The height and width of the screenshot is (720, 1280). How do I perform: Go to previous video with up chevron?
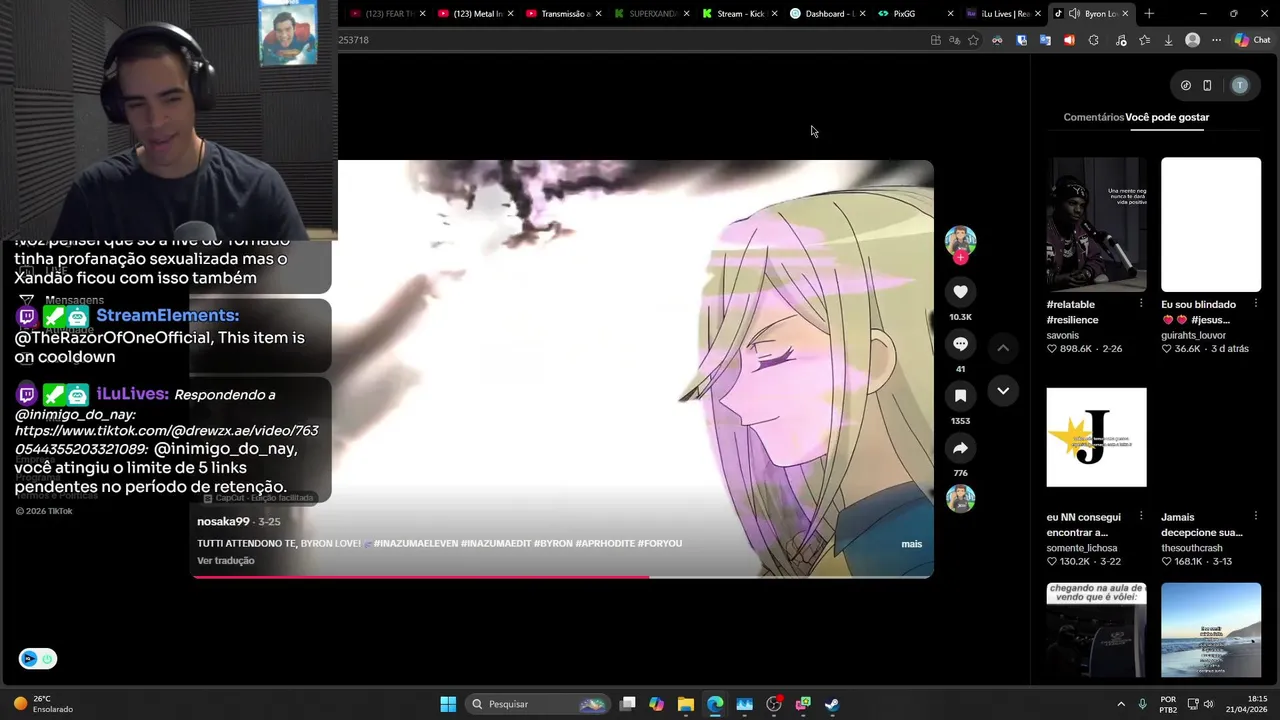click(1003, 347)
